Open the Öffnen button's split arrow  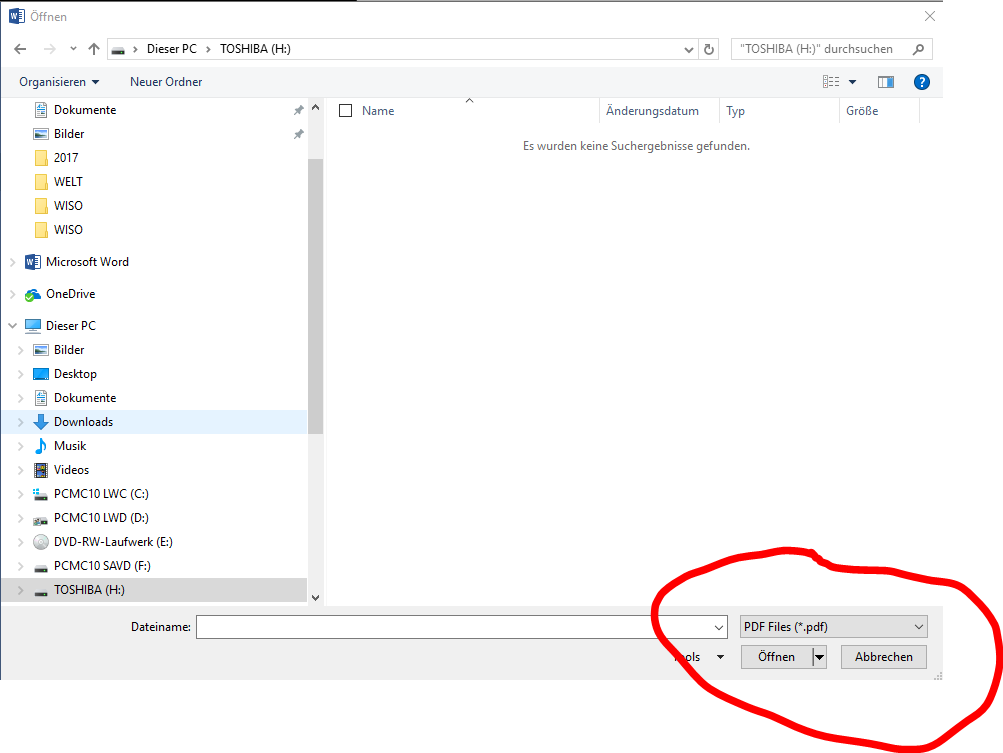click(819, 657)
